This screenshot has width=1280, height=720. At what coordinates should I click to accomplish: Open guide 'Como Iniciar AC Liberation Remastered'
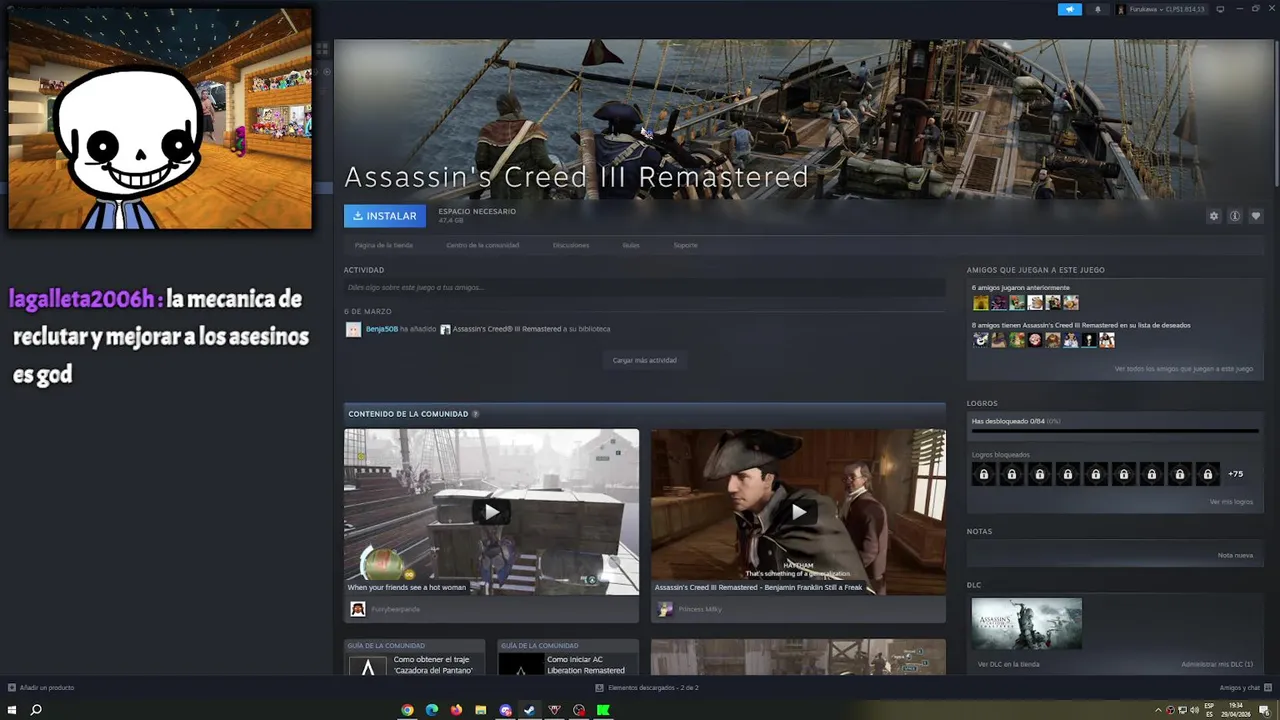(x=568, y=658)
